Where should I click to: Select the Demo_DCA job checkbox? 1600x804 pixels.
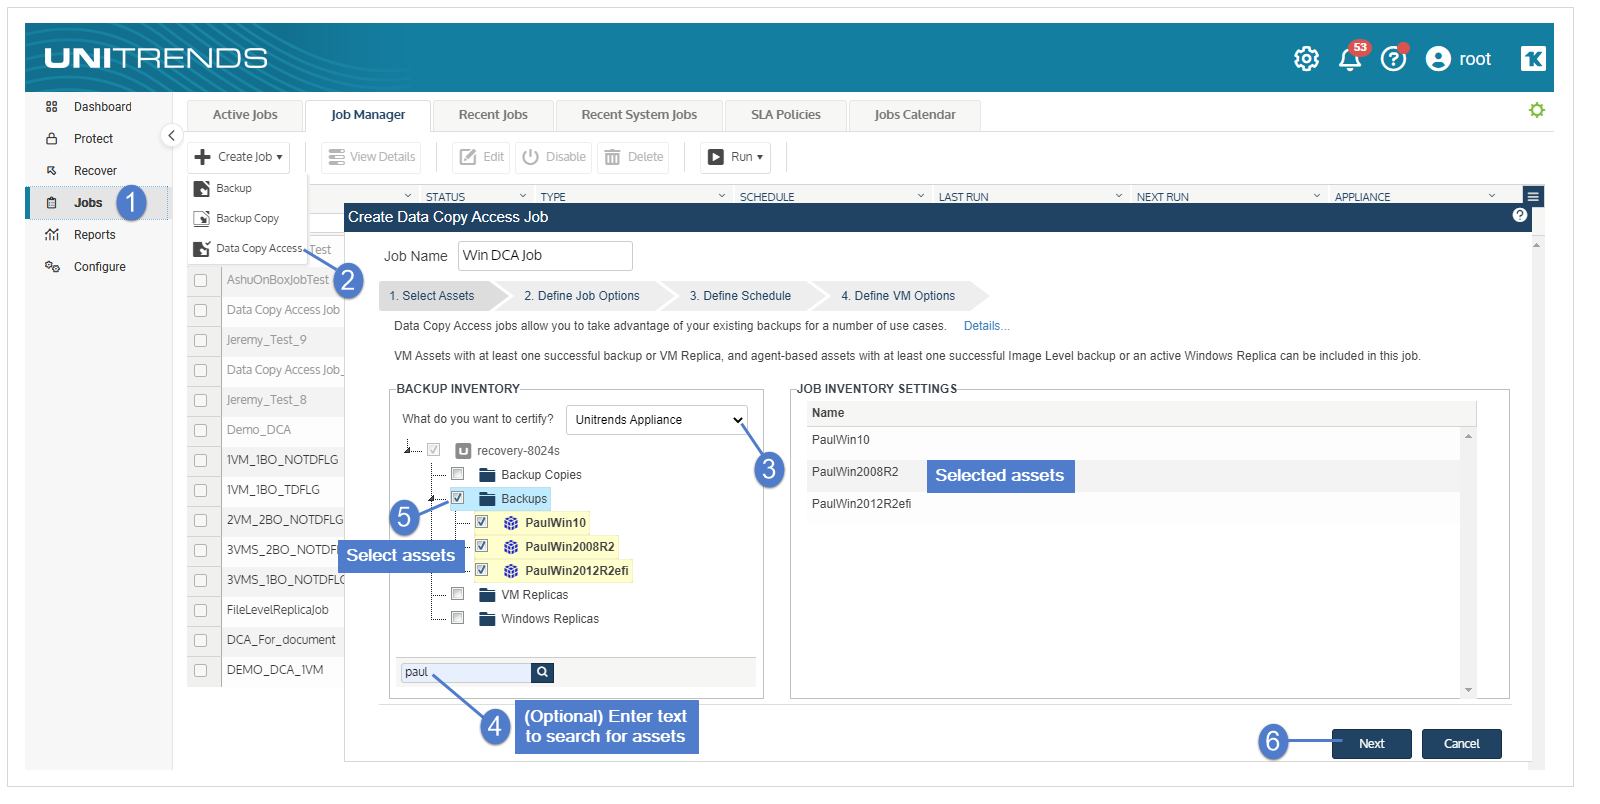(200, 430)
